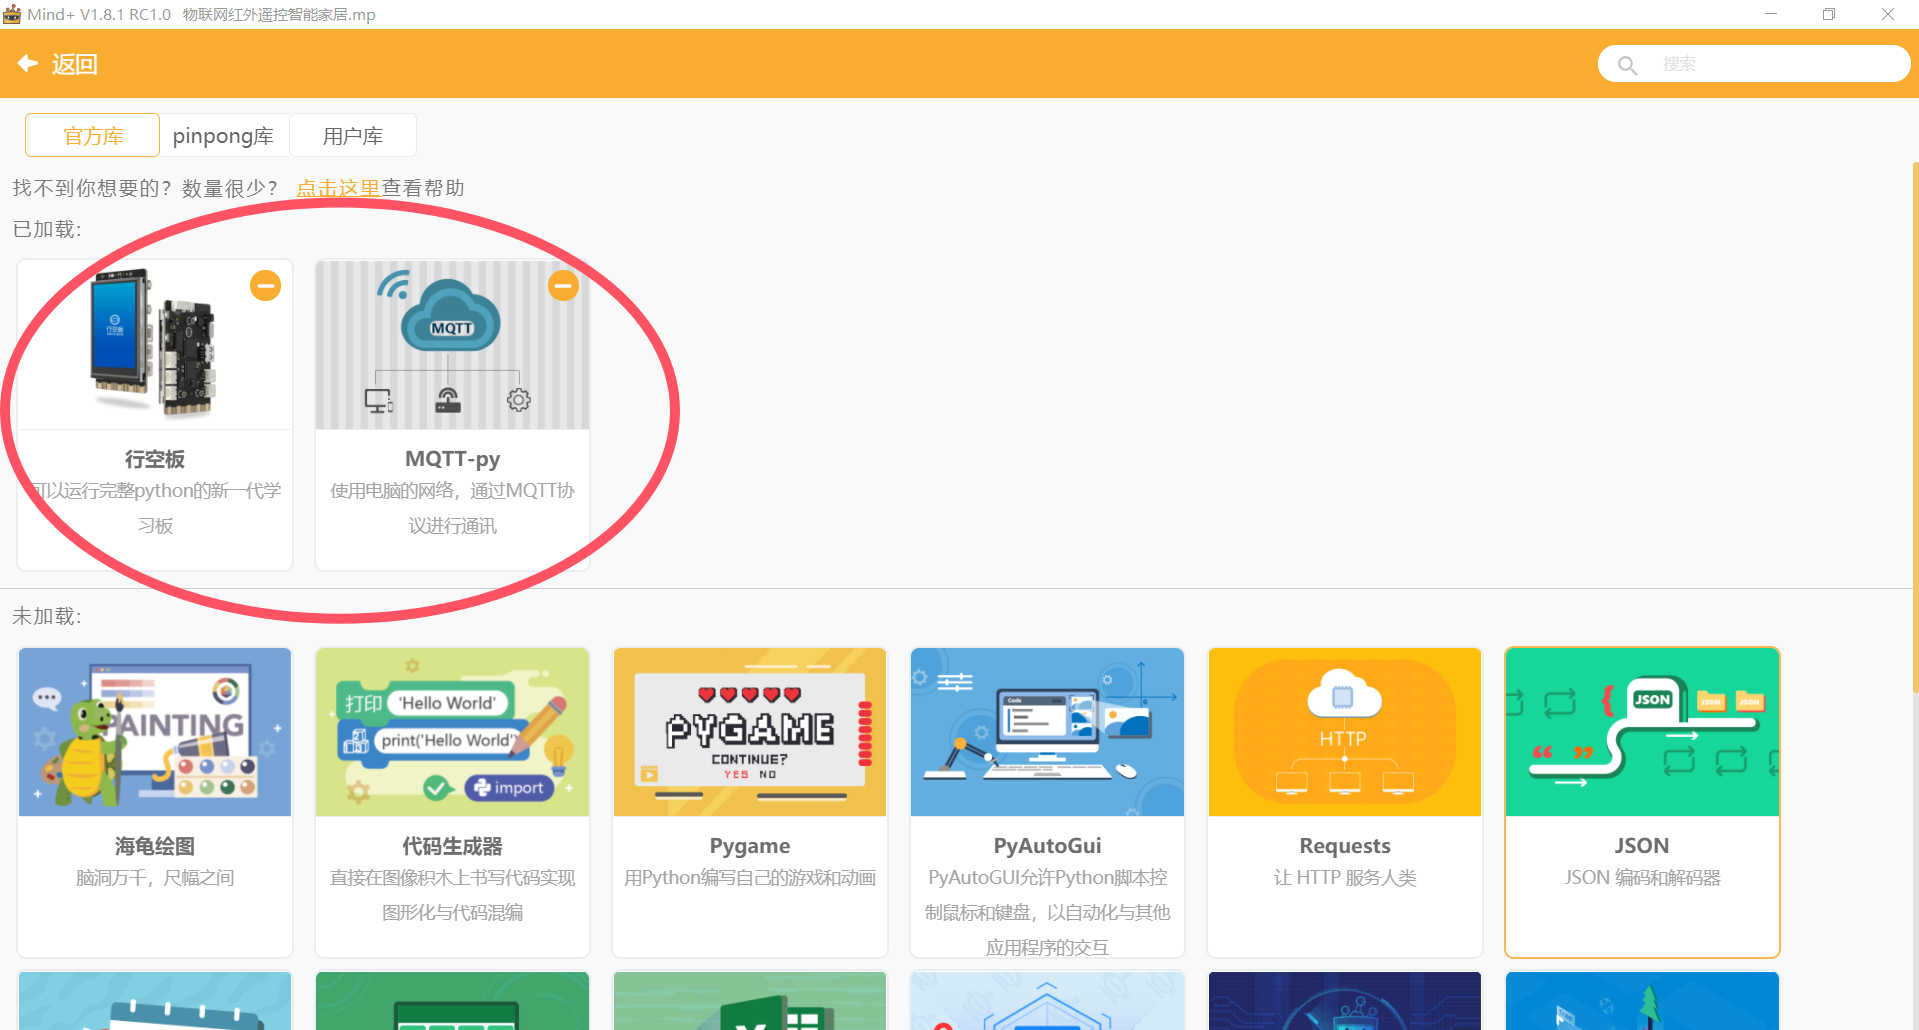Screen dimensions: 1919x1030
Task: Load the 海龟绘图 turtle painting library
Action: coord(155,732)
